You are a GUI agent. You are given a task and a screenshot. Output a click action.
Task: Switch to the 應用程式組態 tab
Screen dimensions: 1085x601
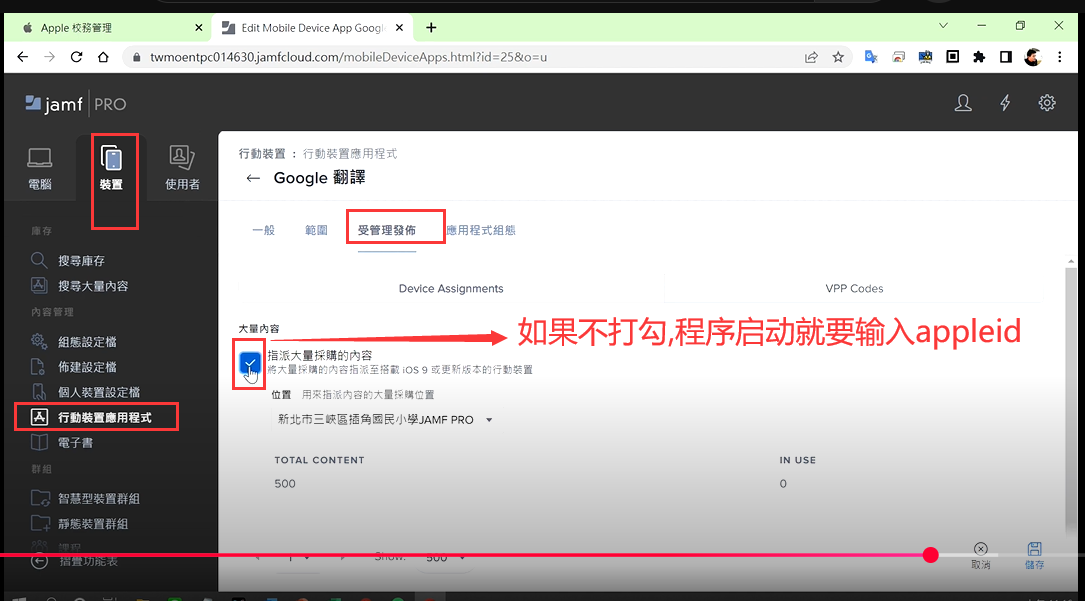pyautogui.click(x=481, y=230)
